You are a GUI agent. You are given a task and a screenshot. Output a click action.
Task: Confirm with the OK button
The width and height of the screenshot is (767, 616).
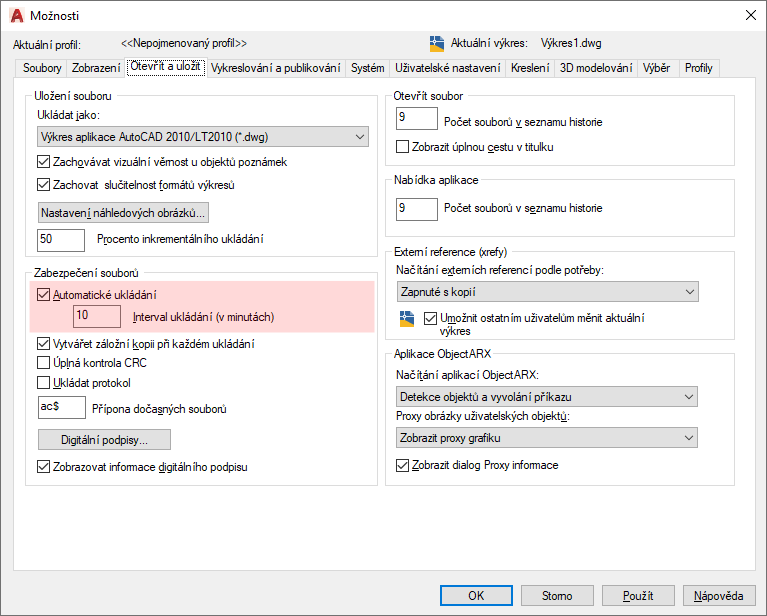tap(476, 595)
